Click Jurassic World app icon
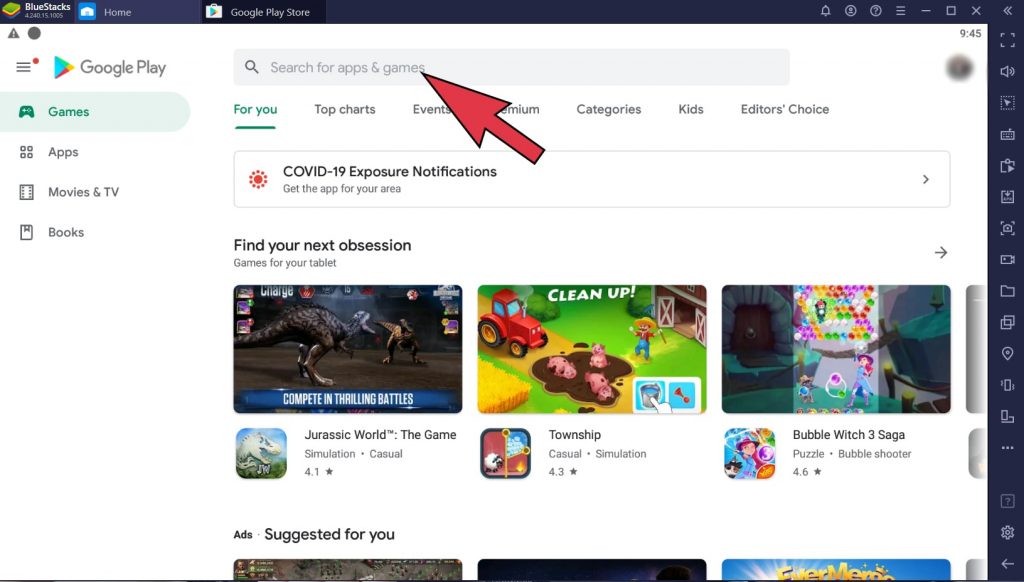This screenshot has width=1024, height=582. point(261,453)
